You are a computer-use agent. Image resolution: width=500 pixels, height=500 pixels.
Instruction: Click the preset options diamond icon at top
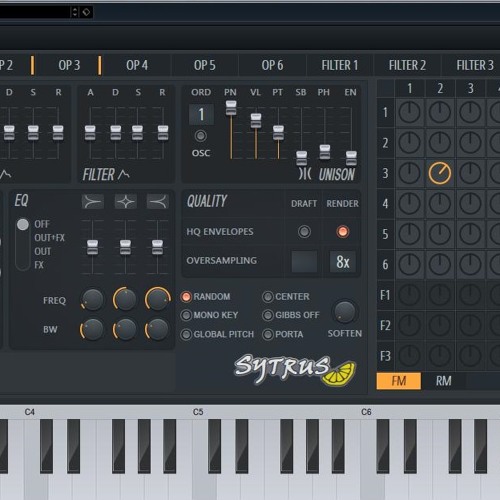[x=86, y=12]
